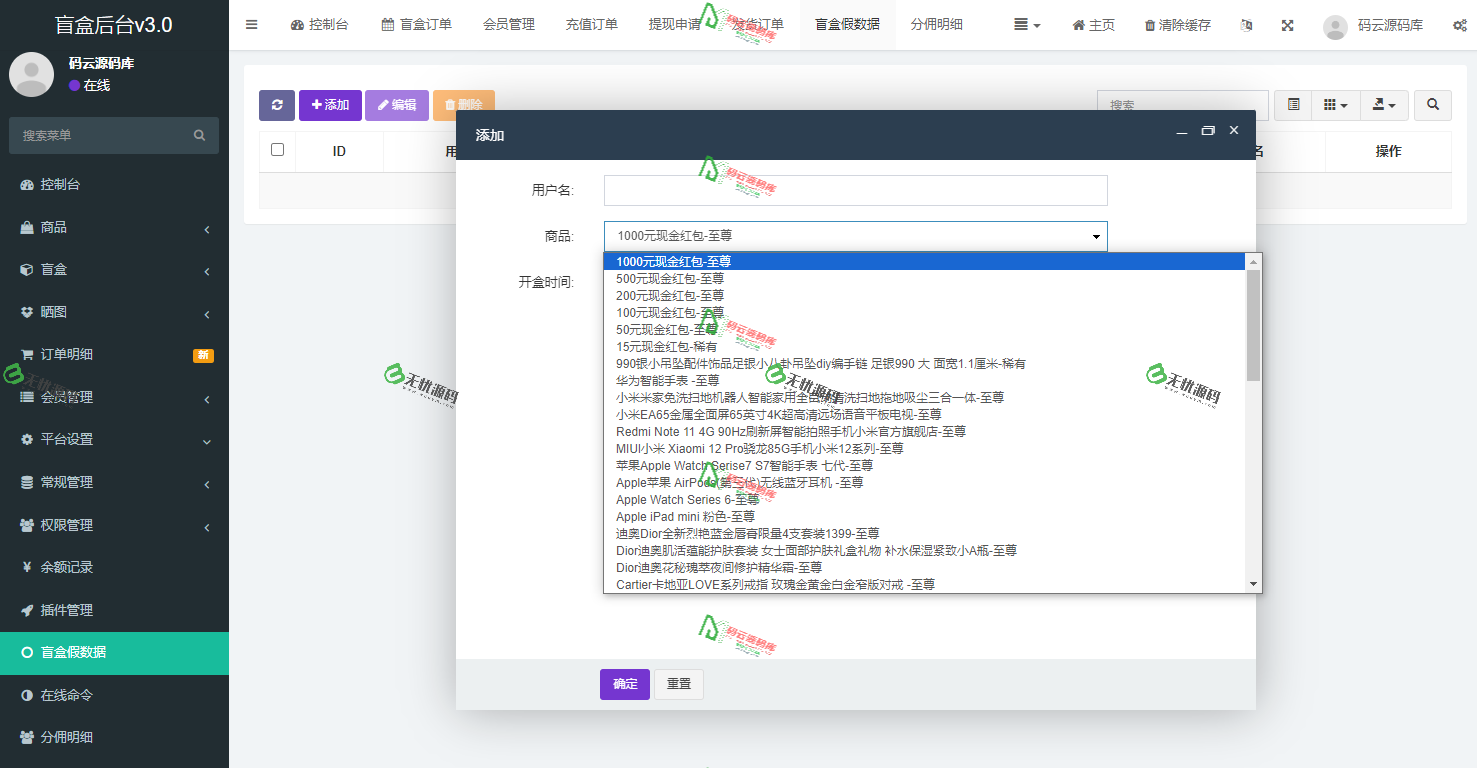1477x768 pixels.
Task: Toggle the select-all checkbox in table header
Action: click(277, 150)
